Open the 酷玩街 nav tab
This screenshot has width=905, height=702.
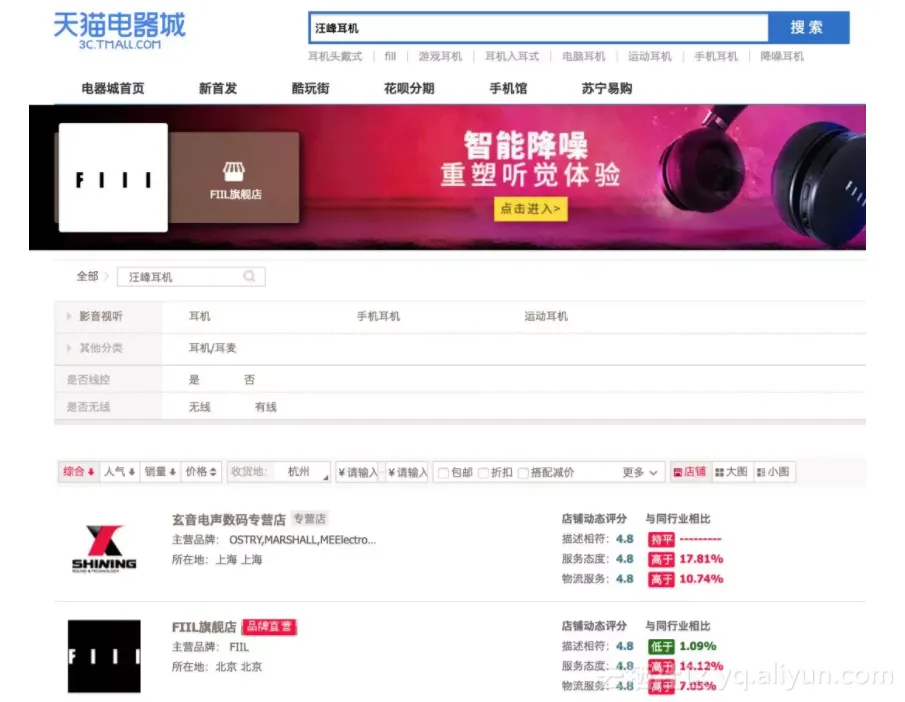point(311,88)
